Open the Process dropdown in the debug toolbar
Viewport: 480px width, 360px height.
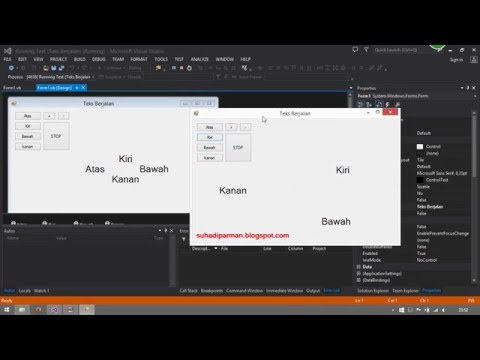[92, 77]
